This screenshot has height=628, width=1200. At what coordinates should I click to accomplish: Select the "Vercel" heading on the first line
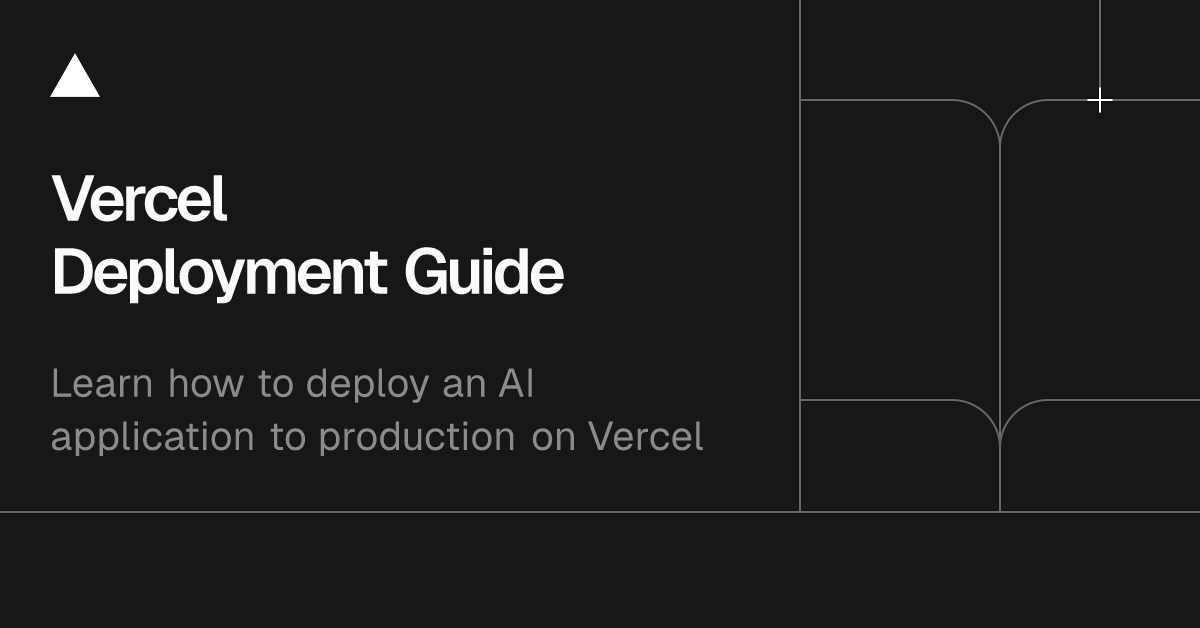139,198
